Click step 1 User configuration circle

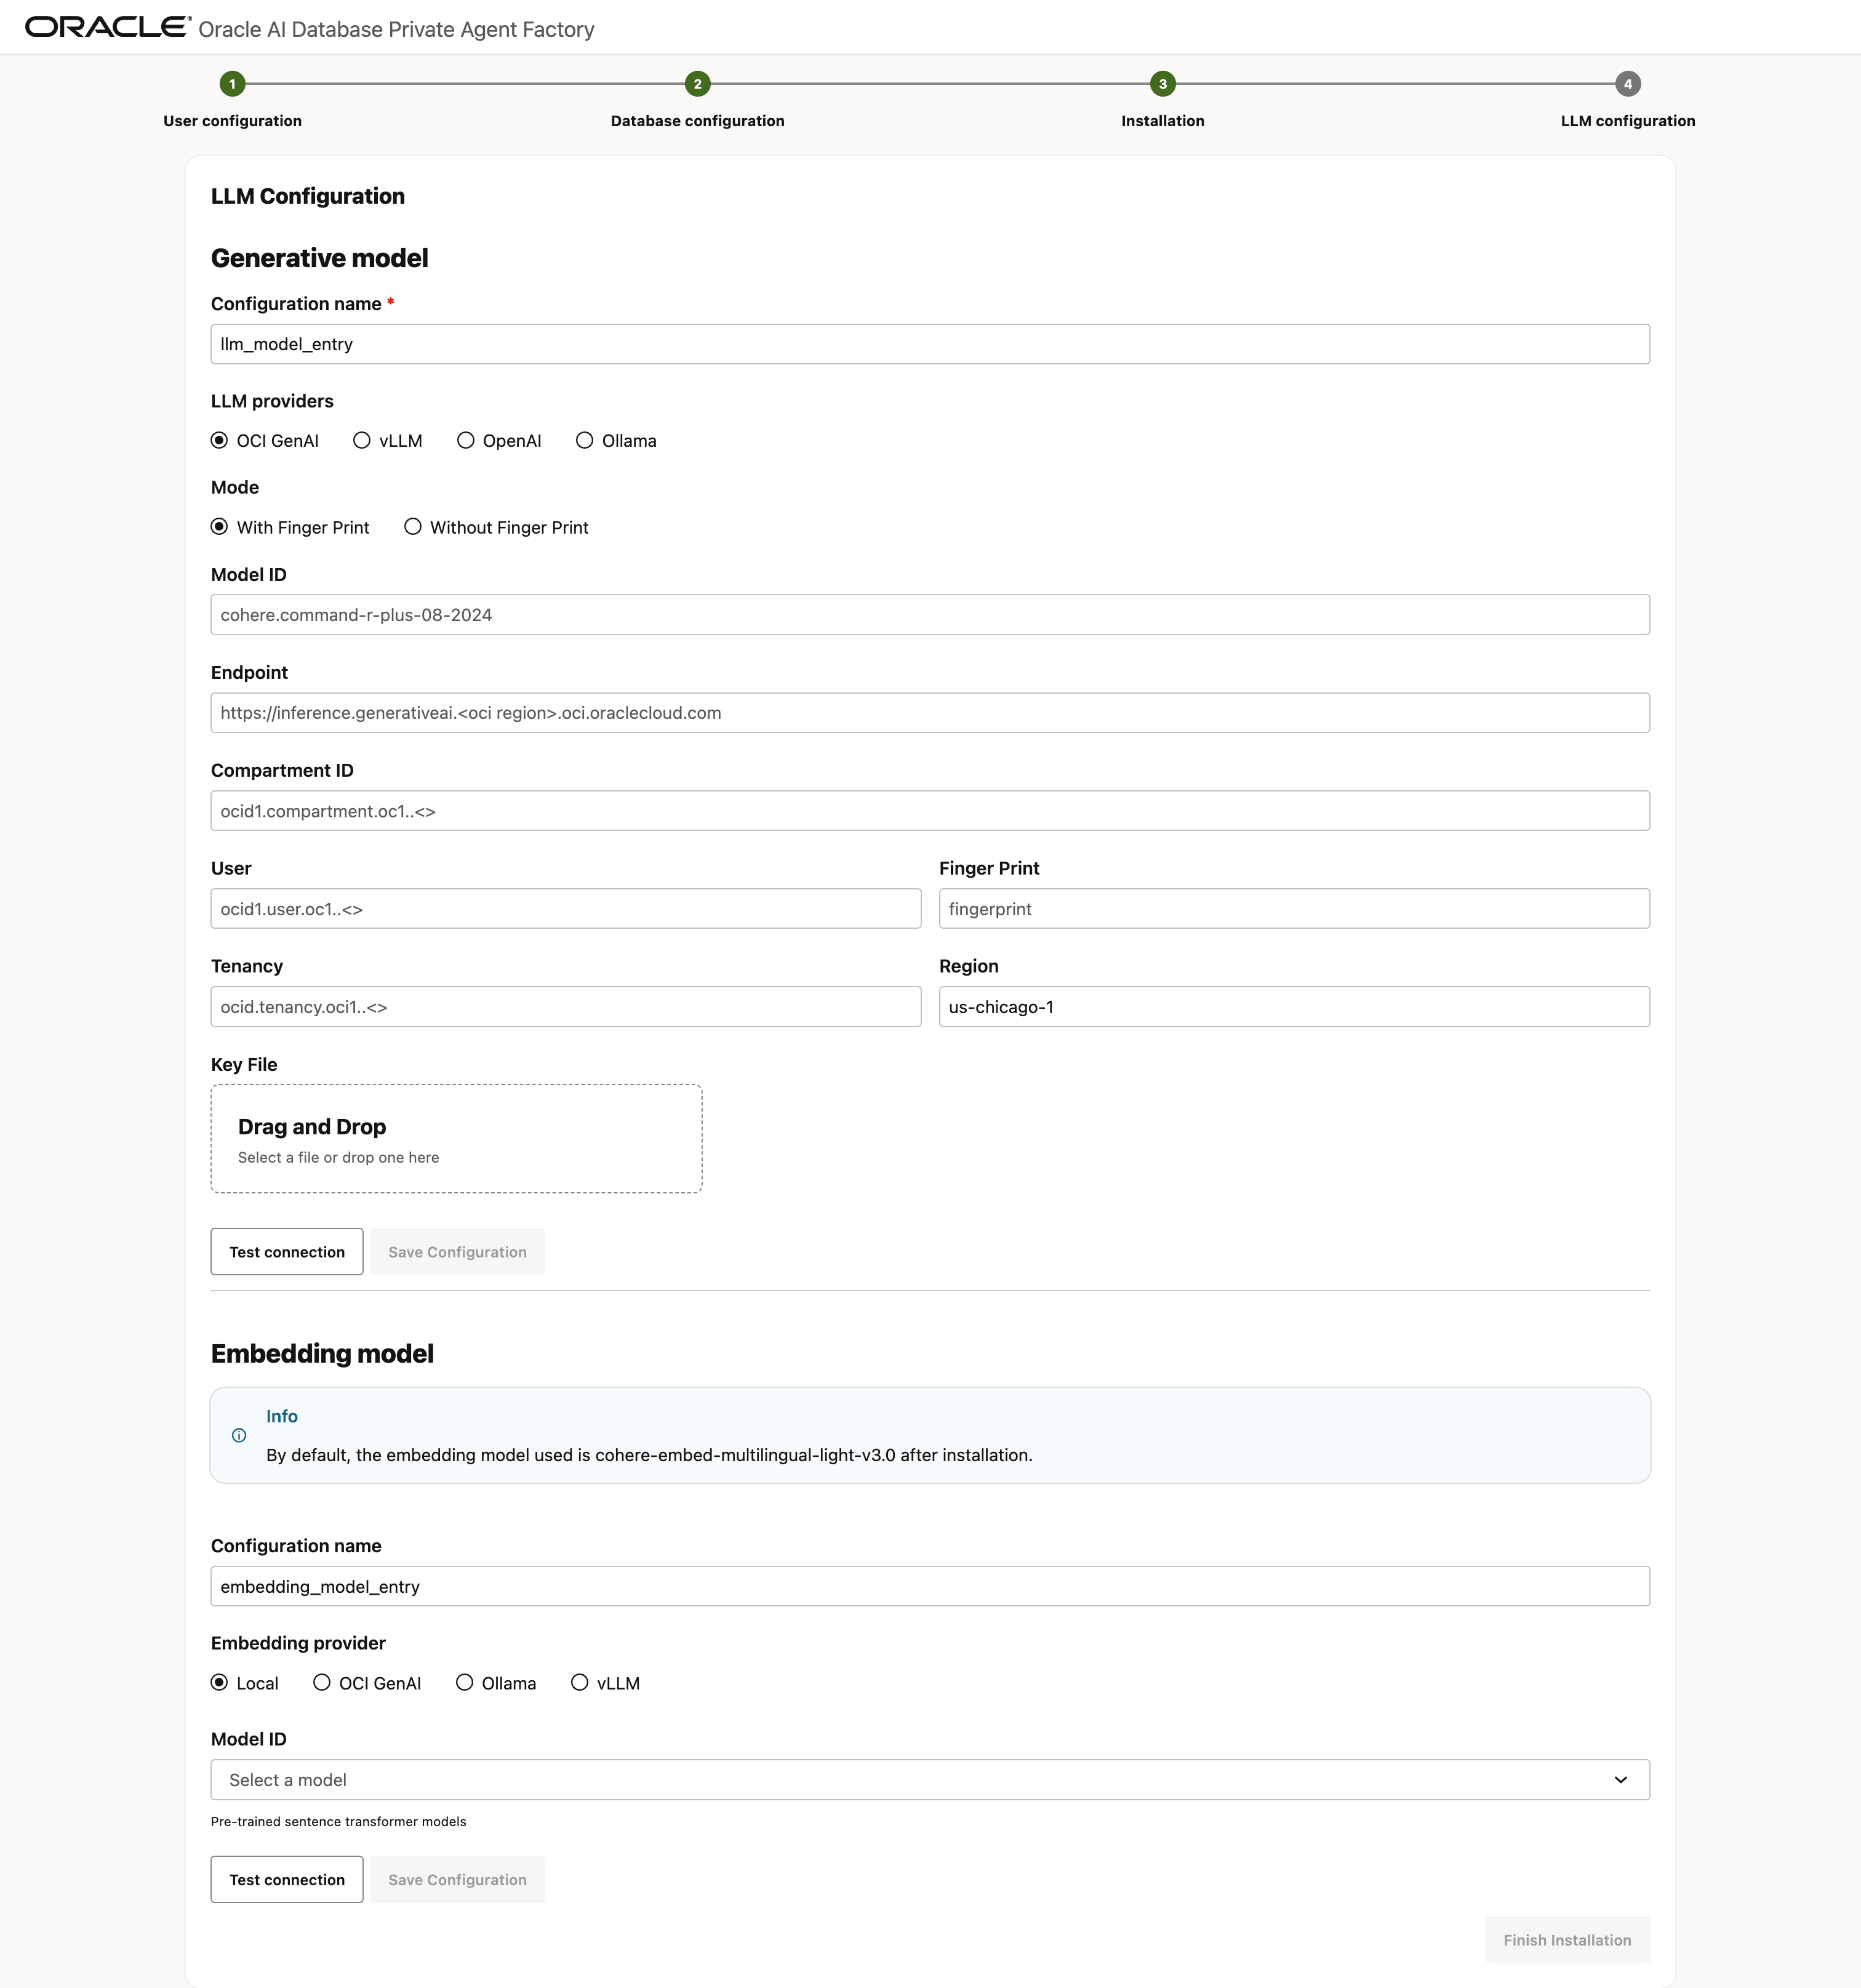click(232, 84)
